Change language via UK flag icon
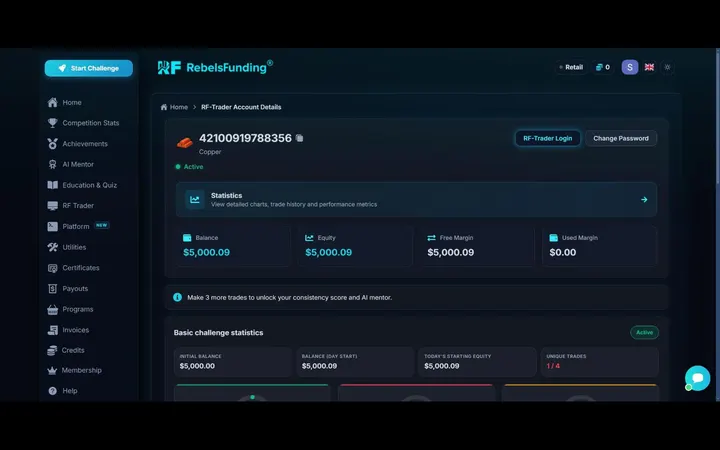Viewport: 720px width, 450px height. pyautogui.click(x=649, y=67)
